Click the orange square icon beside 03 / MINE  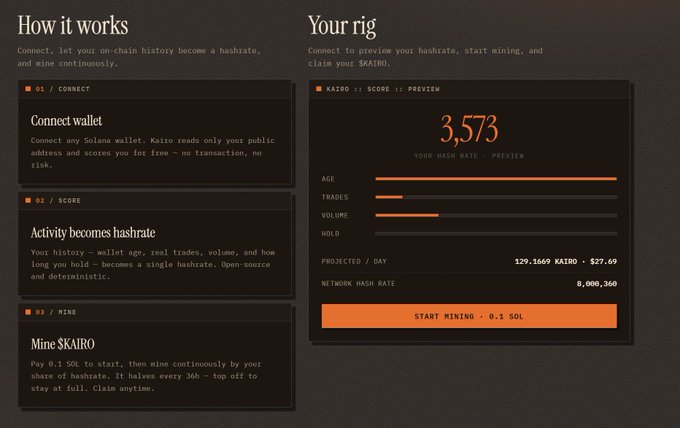click(x=28, y=312)
